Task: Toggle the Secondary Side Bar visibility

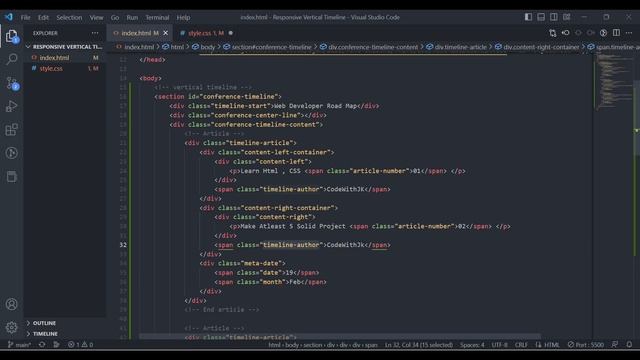Action: (x=554, y=17)
